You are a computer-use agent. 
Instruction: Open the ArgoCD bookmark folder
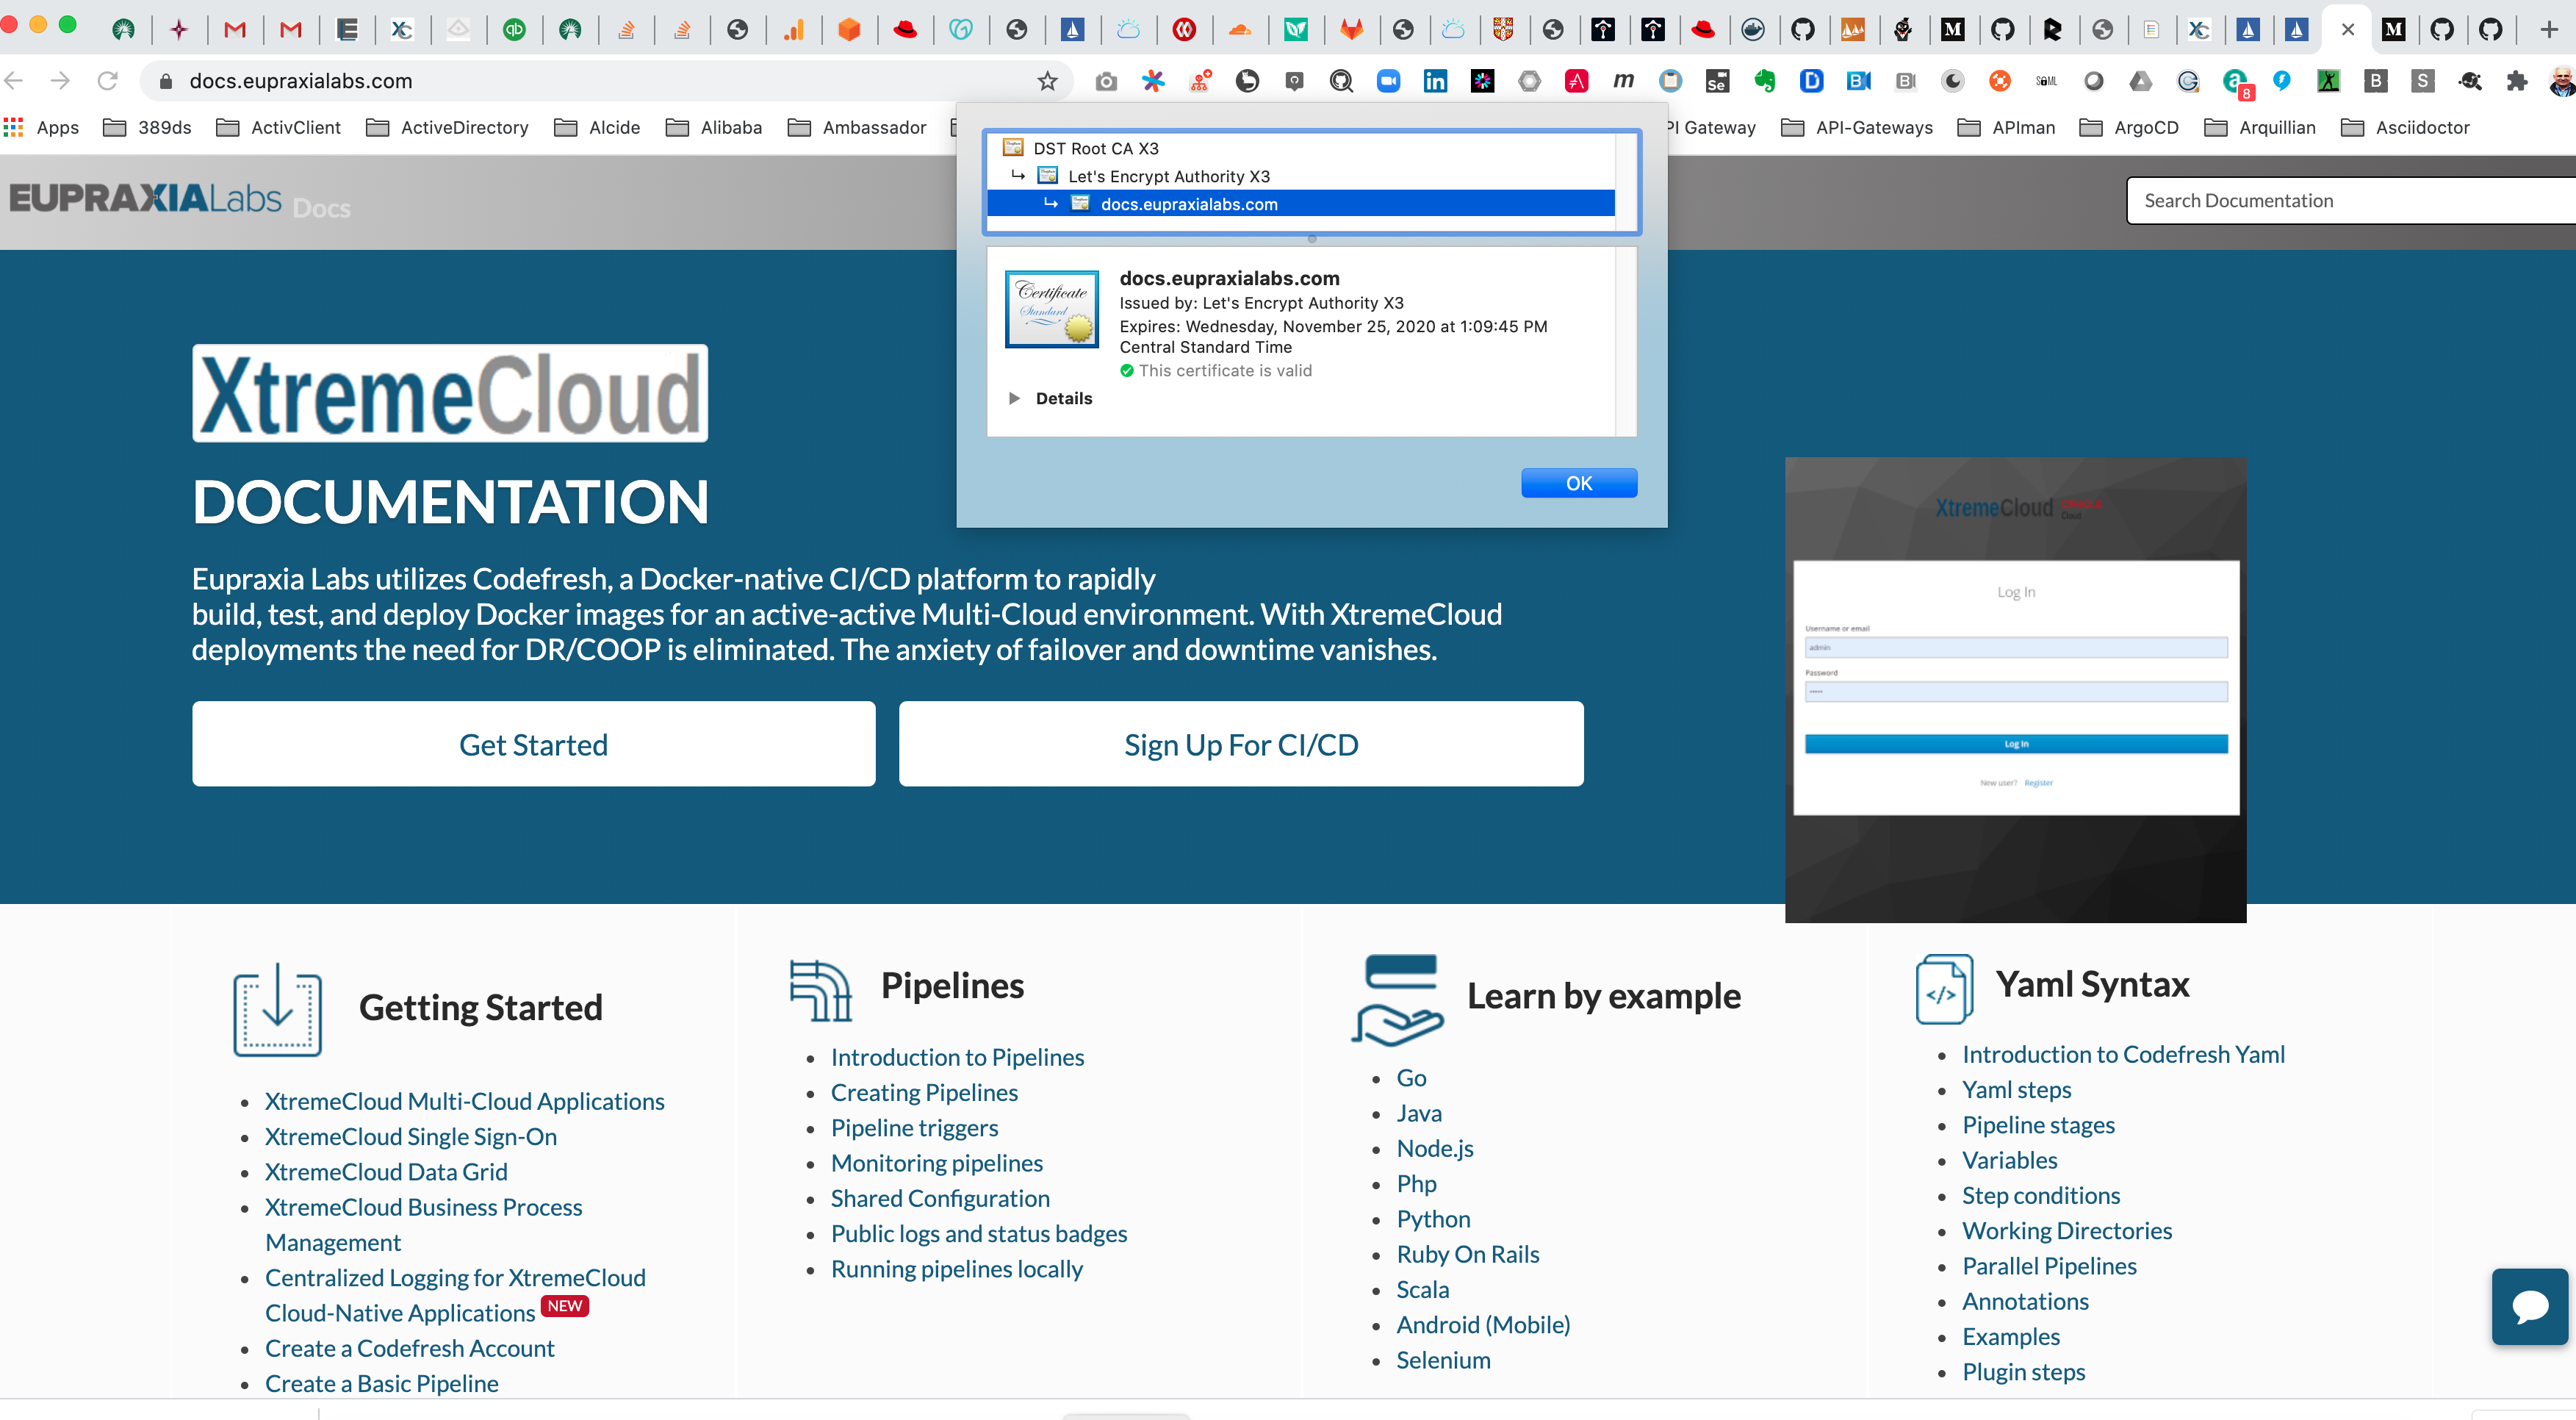coord(2128,127)
